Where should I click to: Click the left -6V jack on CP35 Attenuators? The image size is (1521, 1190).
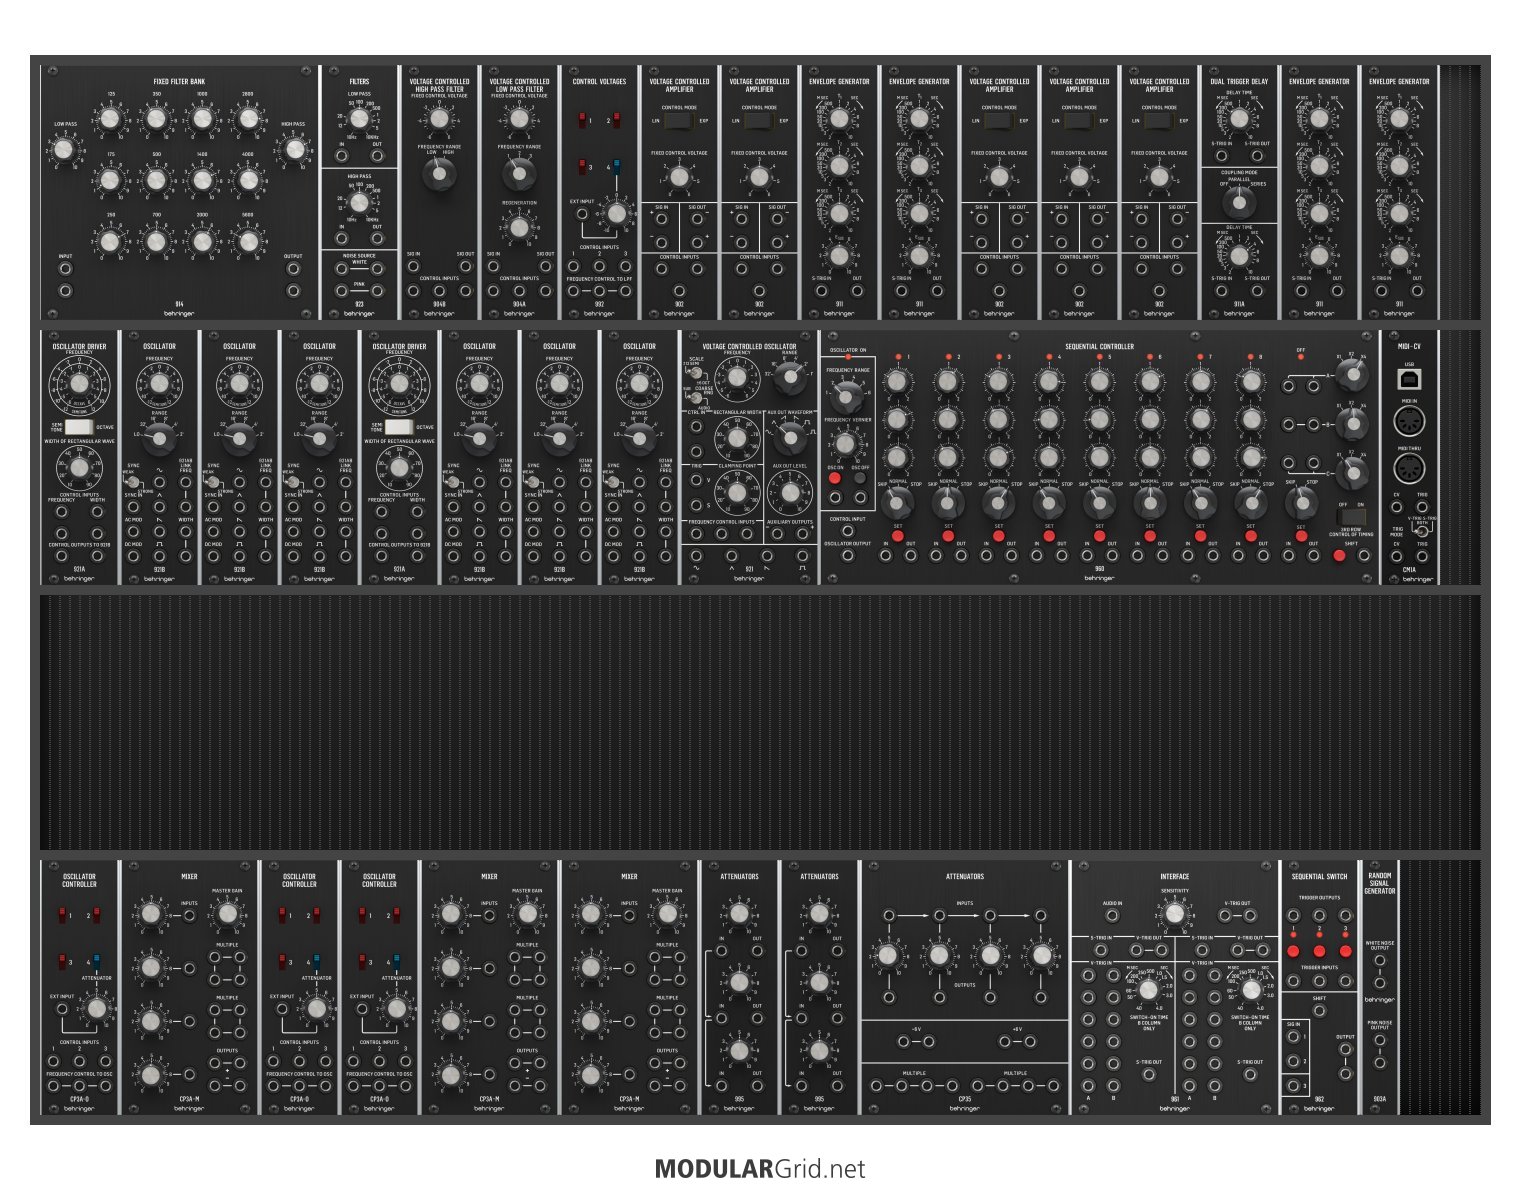click(903, 1042)
